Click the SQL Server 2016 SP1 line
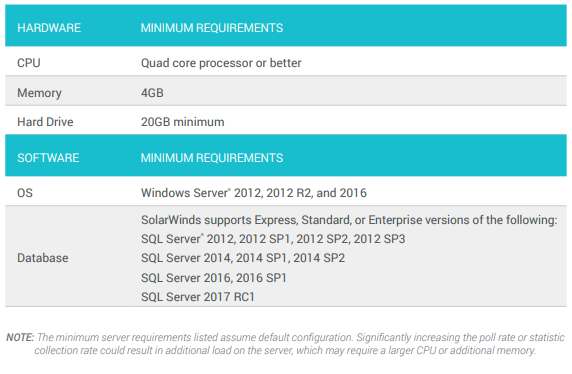The width and height of the screenshot is (572, 374). [214, 278]
